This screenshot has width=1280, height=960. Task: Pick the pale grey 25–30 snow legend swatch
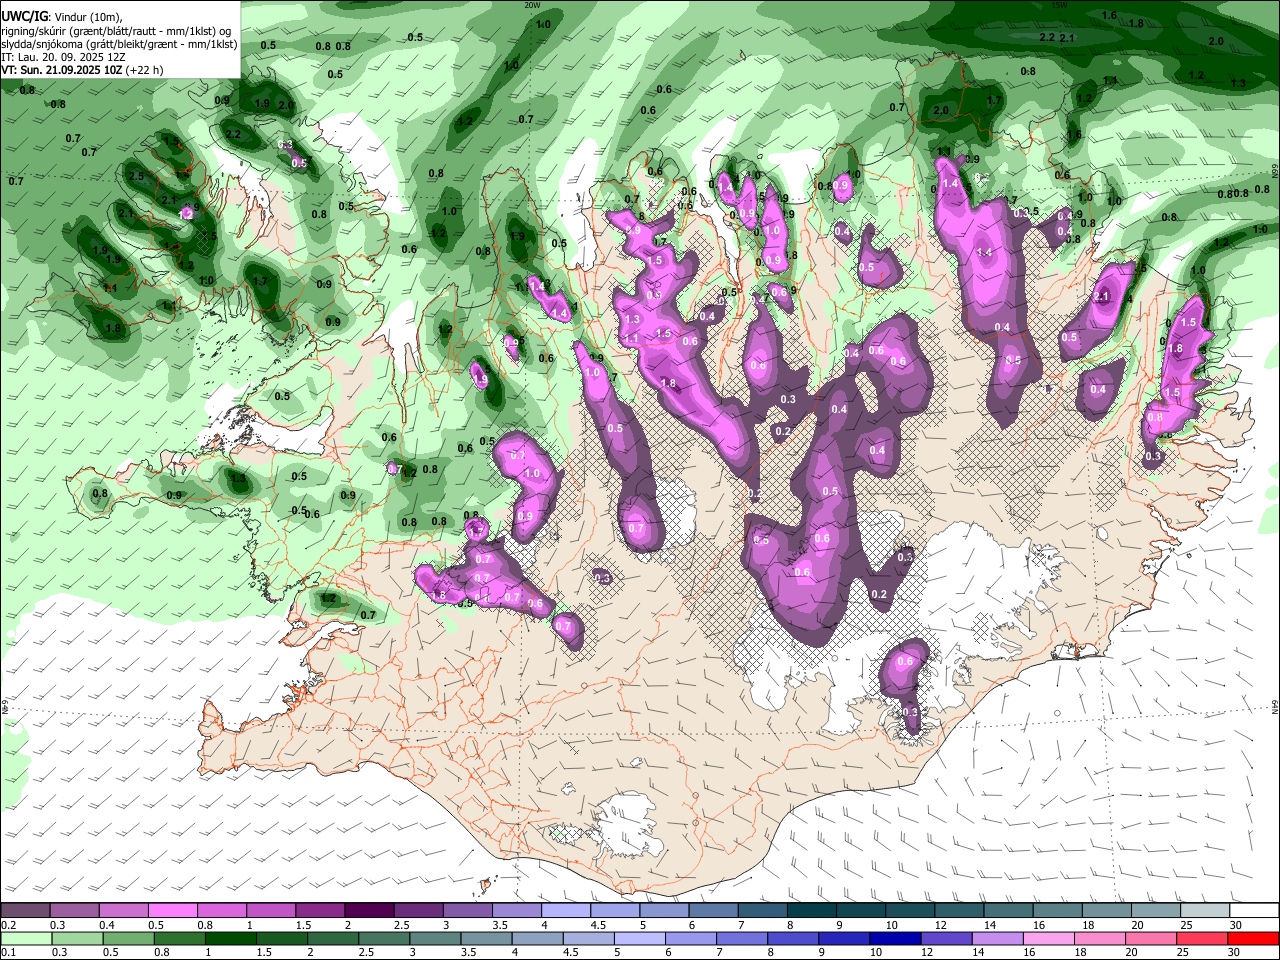pos(1205,910)
